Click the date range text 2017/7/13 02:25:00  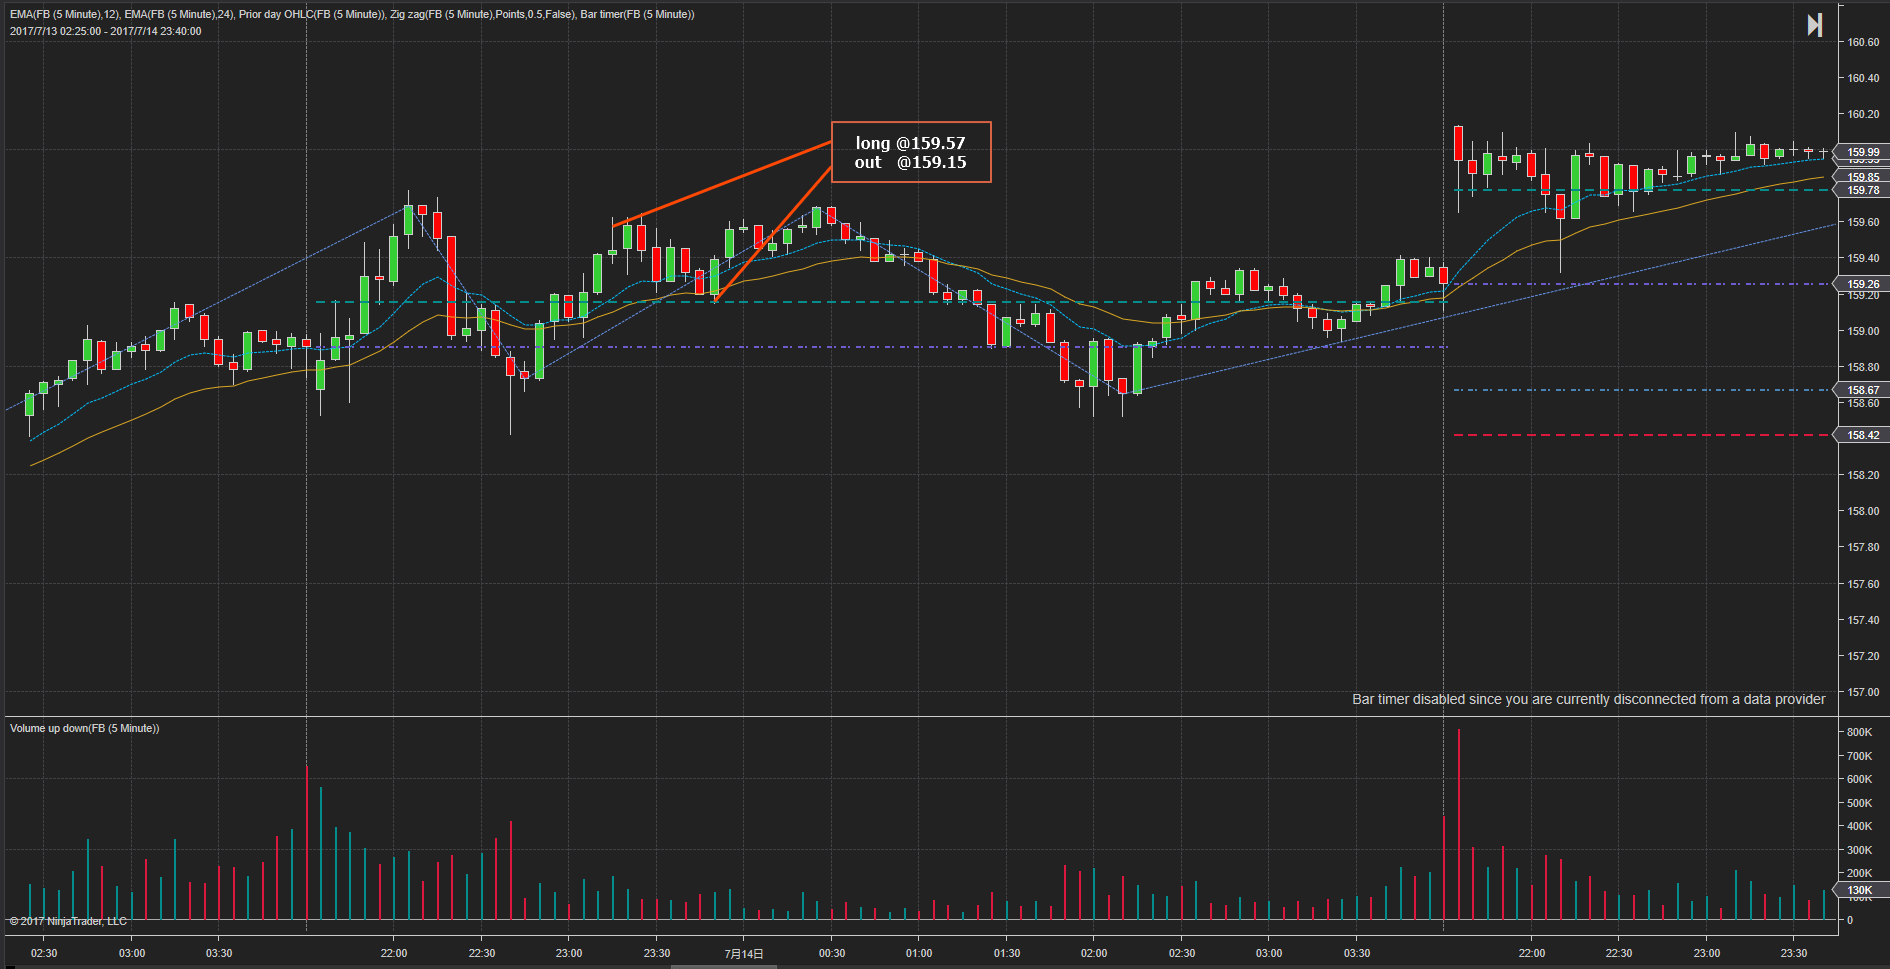(x=106, y=31)
